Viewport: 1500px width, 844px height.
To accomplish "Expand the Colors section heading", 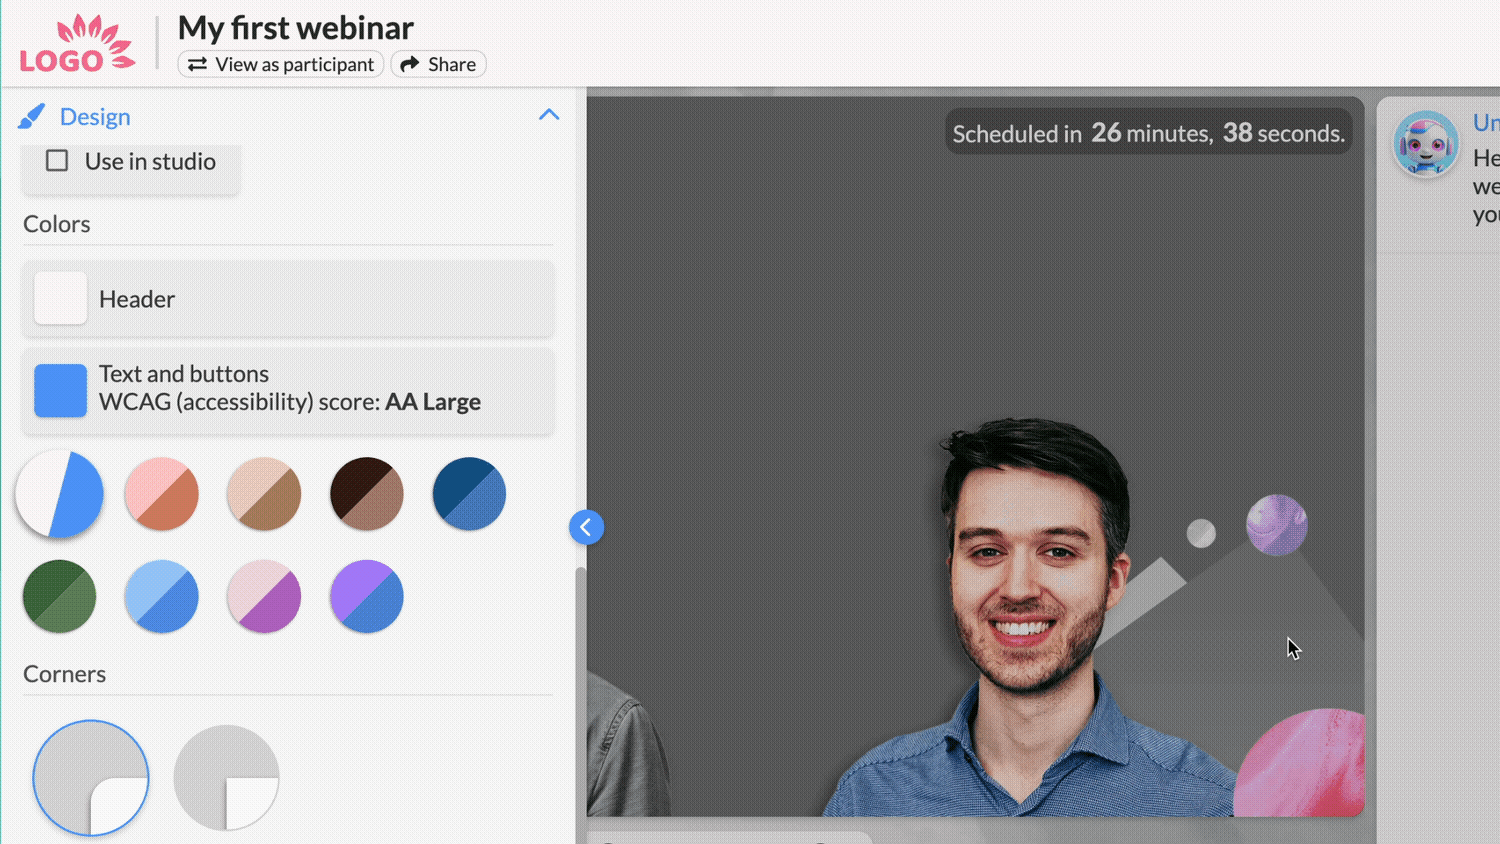I will pos(56,224).
